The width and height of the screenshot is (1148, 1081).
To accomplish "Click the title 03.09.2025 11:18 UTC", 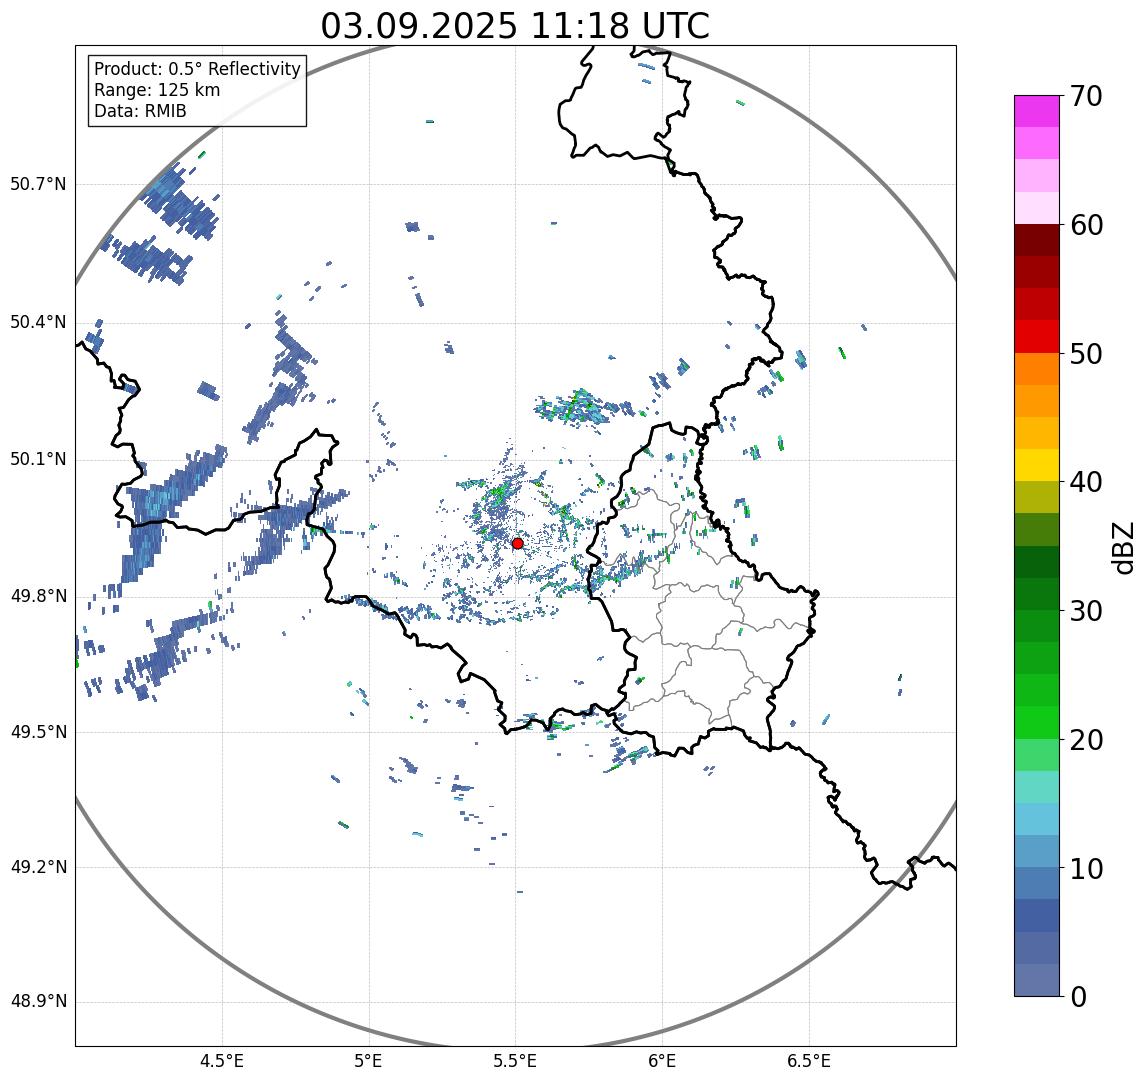I will [x=515, y=26].
